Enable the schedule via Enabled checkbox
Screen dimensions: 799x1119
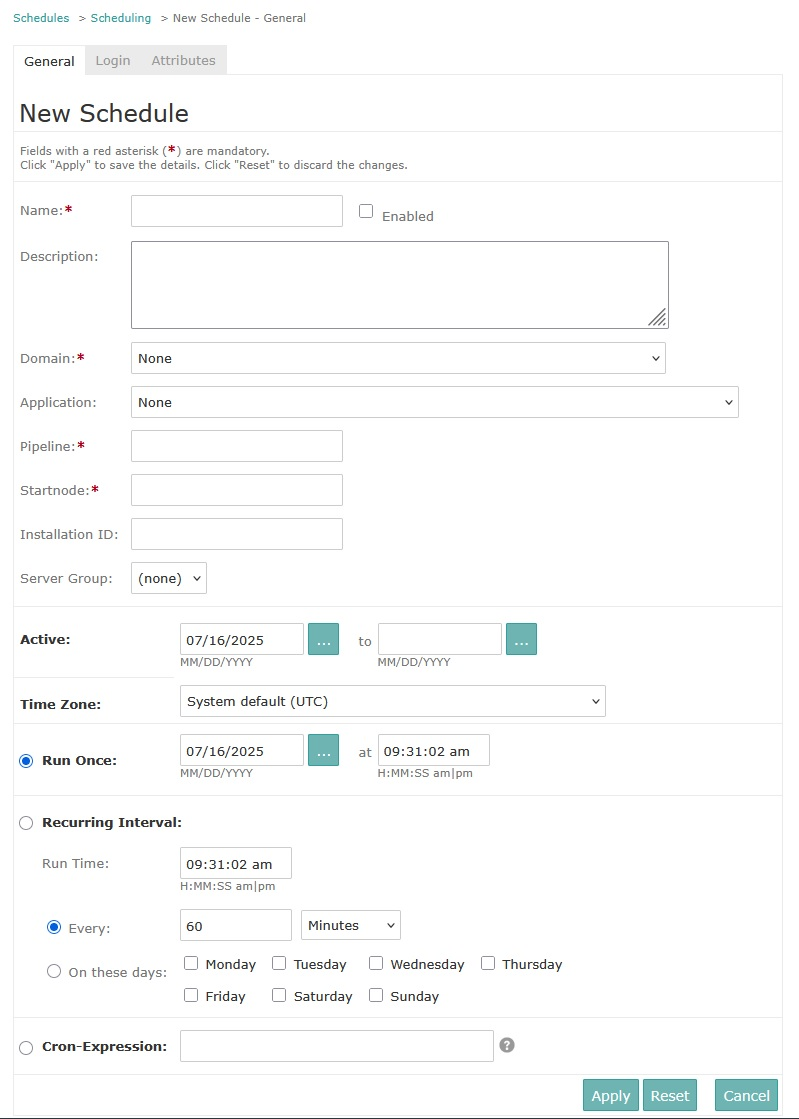pos(366,210)
